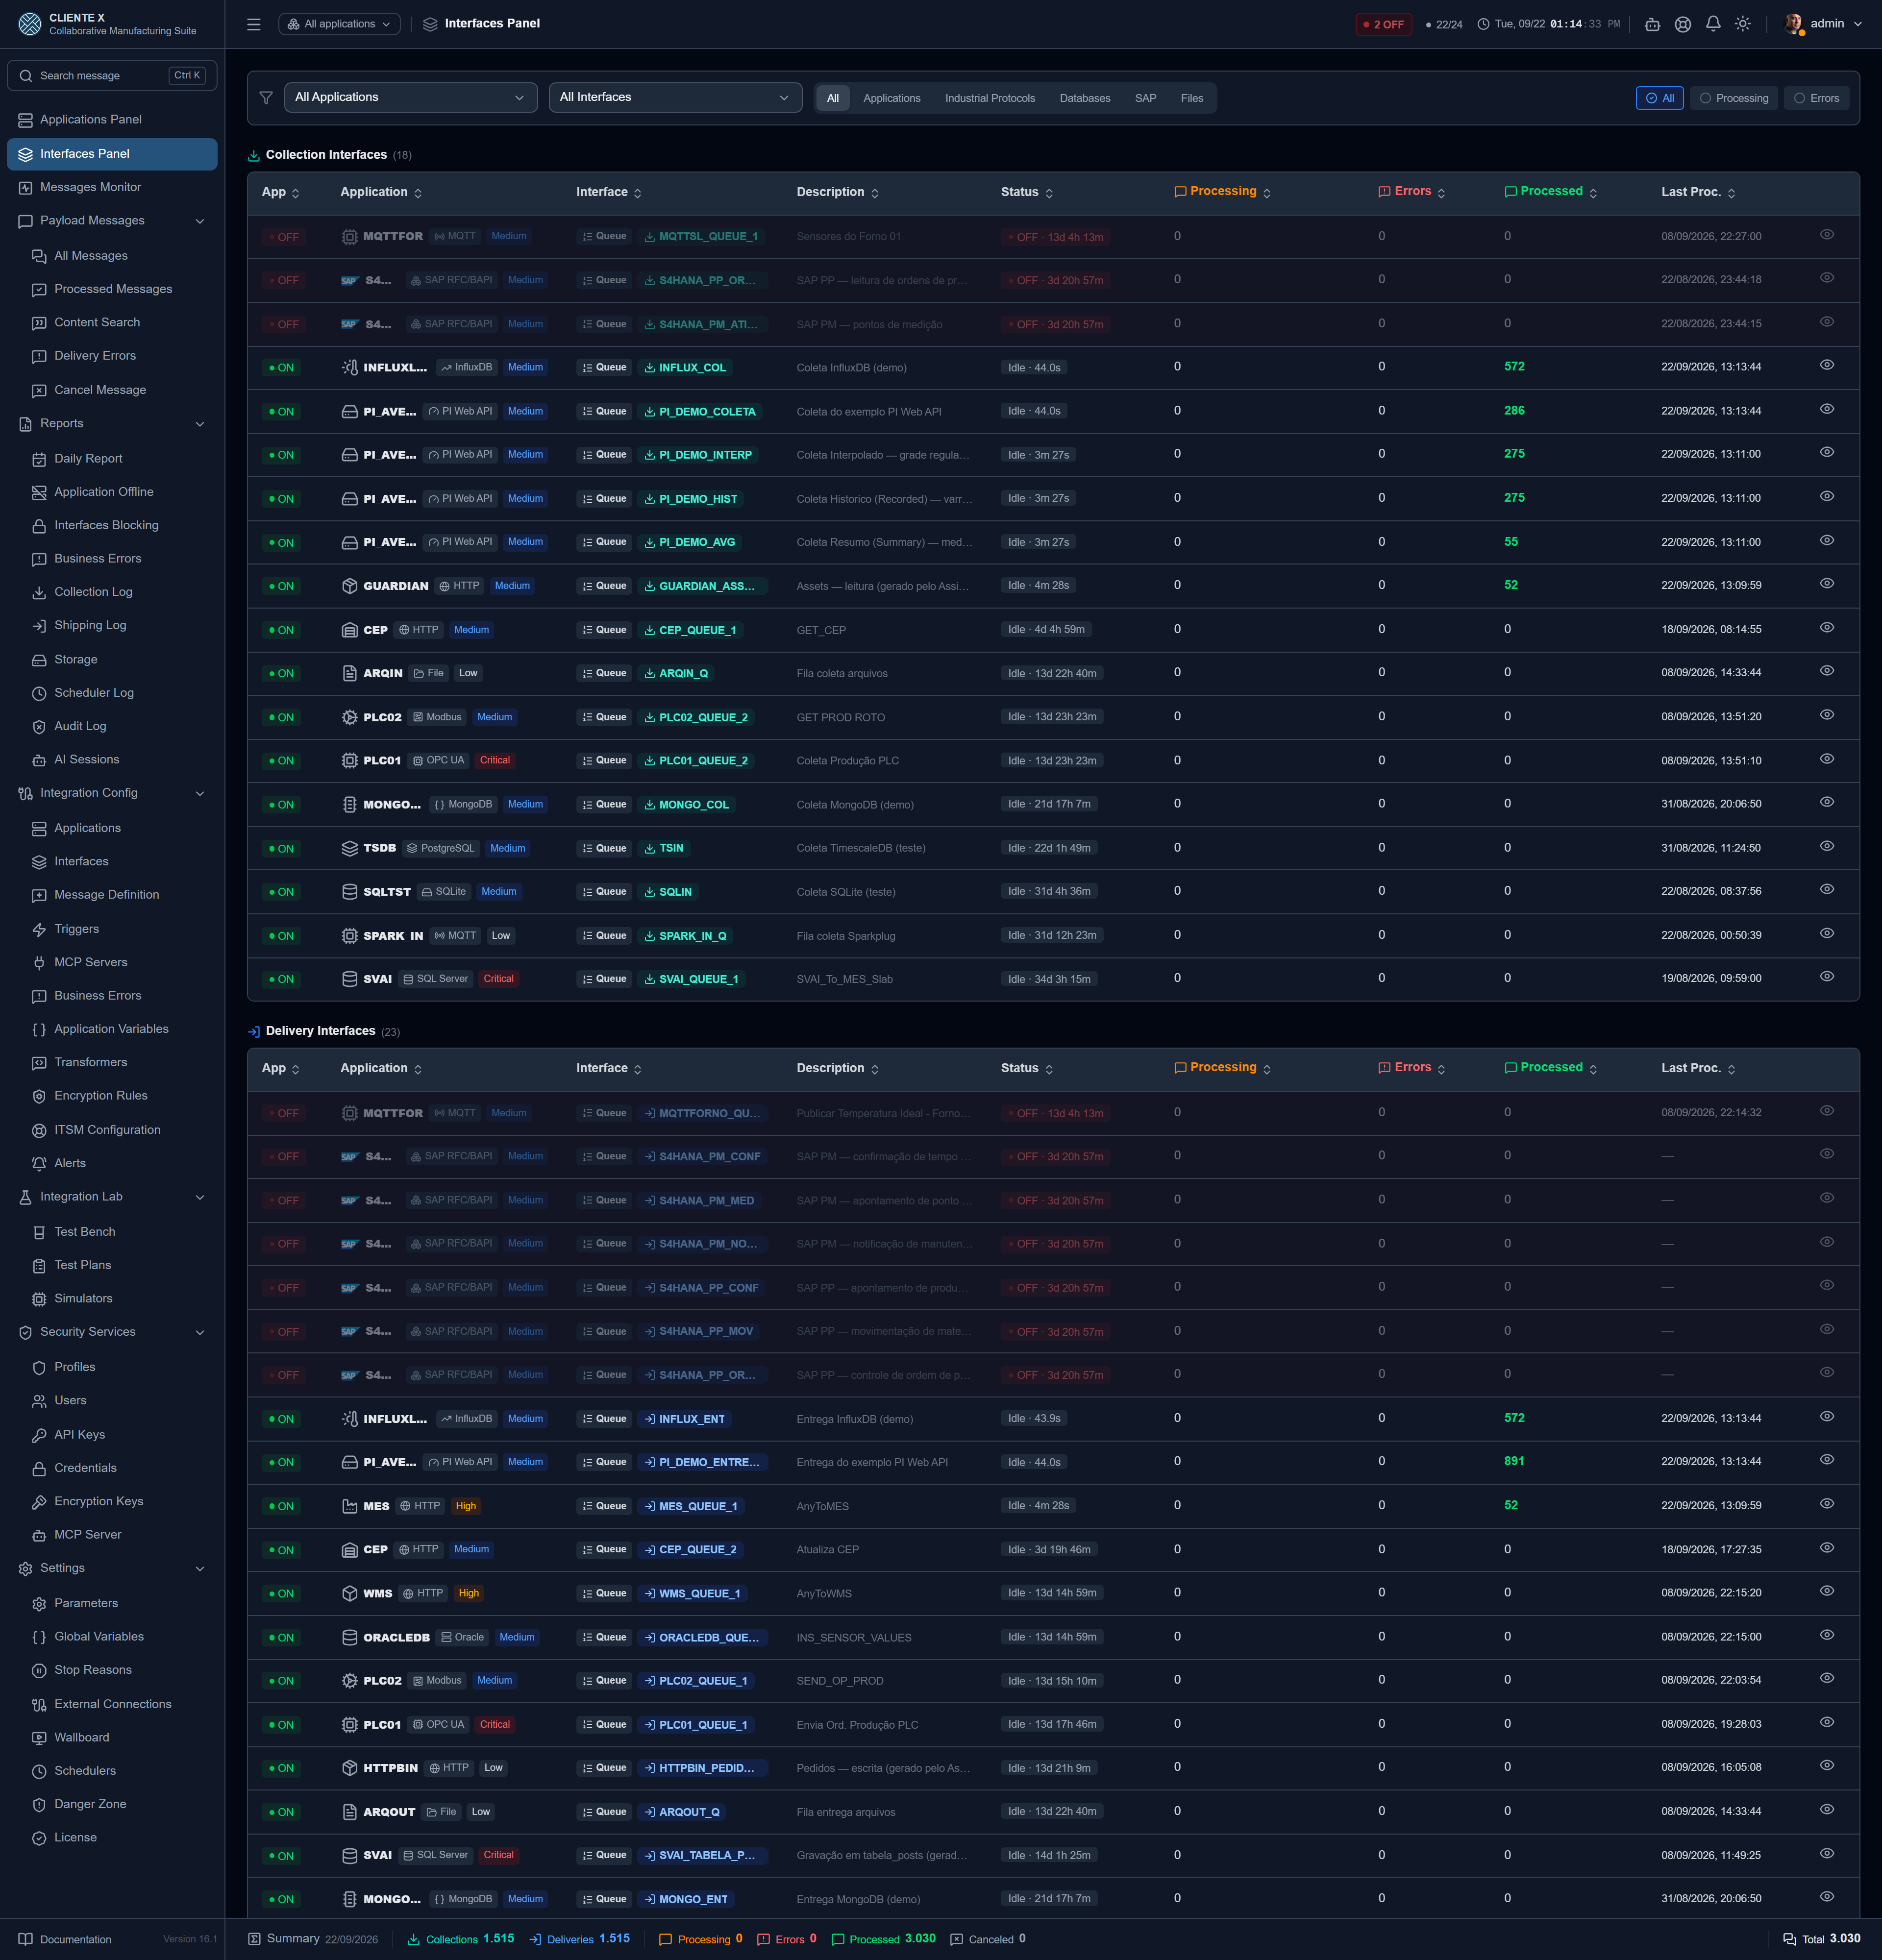Image resolution: width=1882 pixels, height=1960 pixels.
Task: Sort by Processed column header
Action: (x=1550, y=191)
